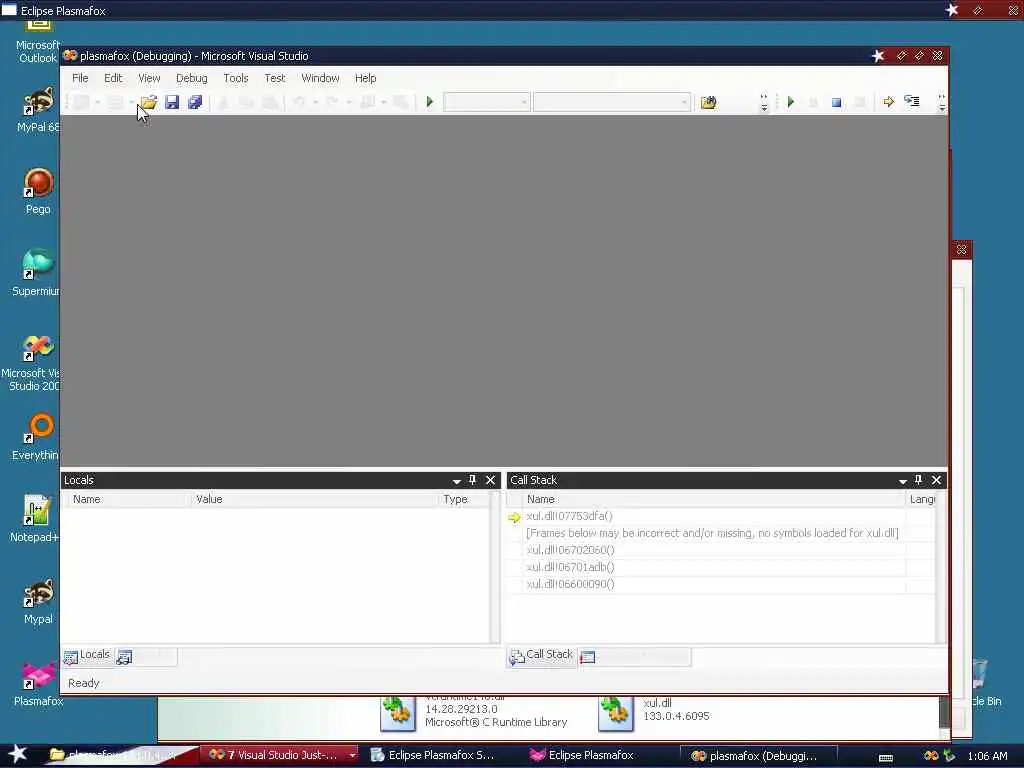The height and width of the screenshot is (768, 1024).
Task: Select the frames may be incorrect message row
Action: (x=712, y=533)
